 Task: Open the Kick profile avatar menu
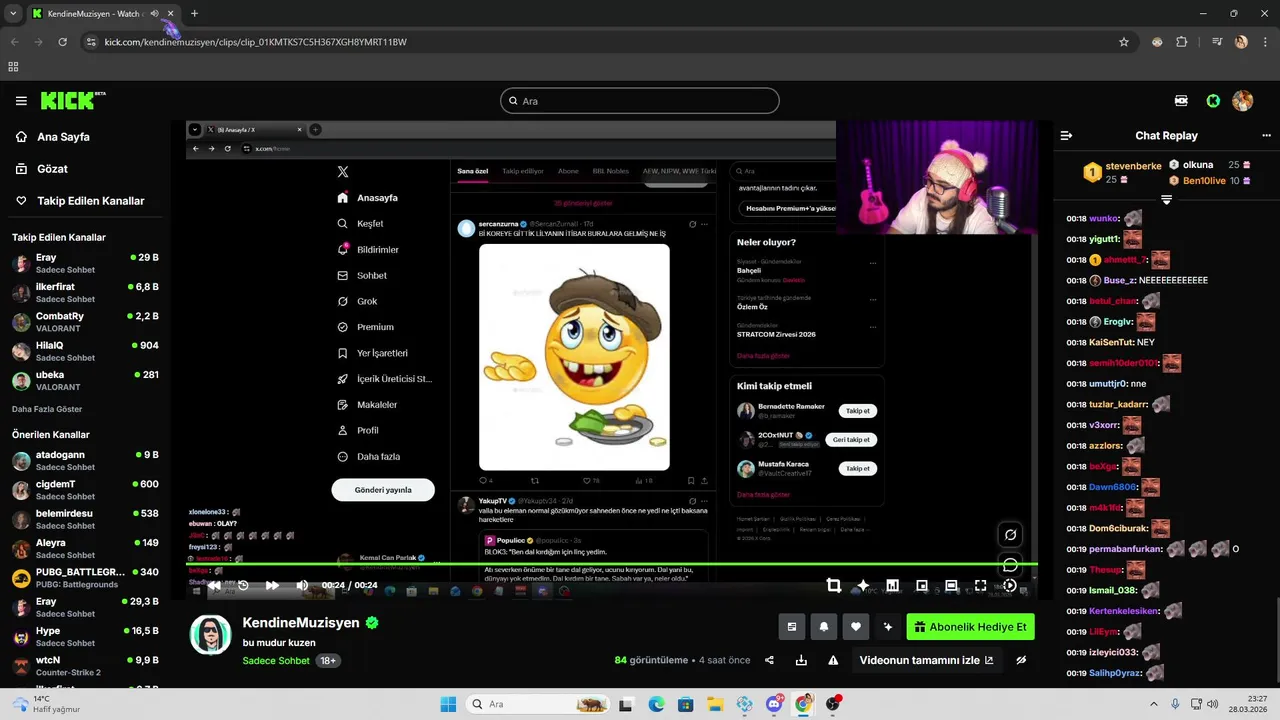[1243, 101]
